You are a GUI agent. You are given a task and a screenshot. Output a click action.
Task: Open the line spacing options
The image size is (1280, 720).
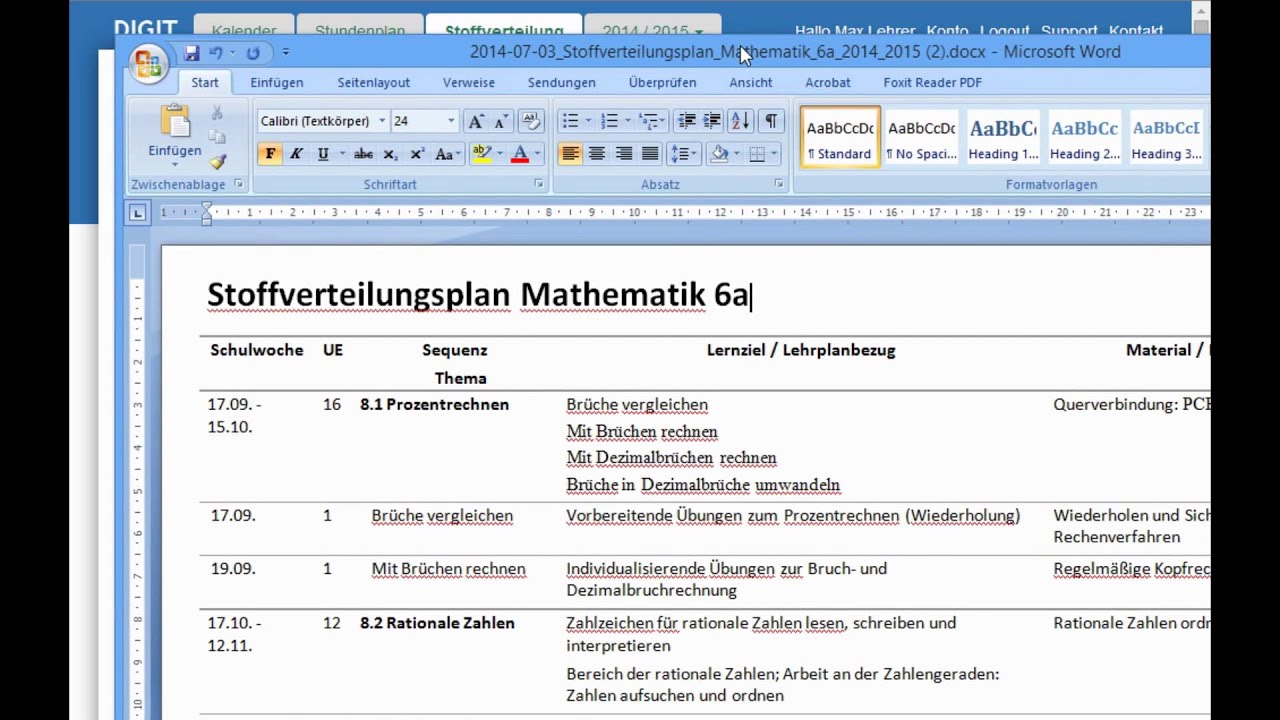coord(683,154)
